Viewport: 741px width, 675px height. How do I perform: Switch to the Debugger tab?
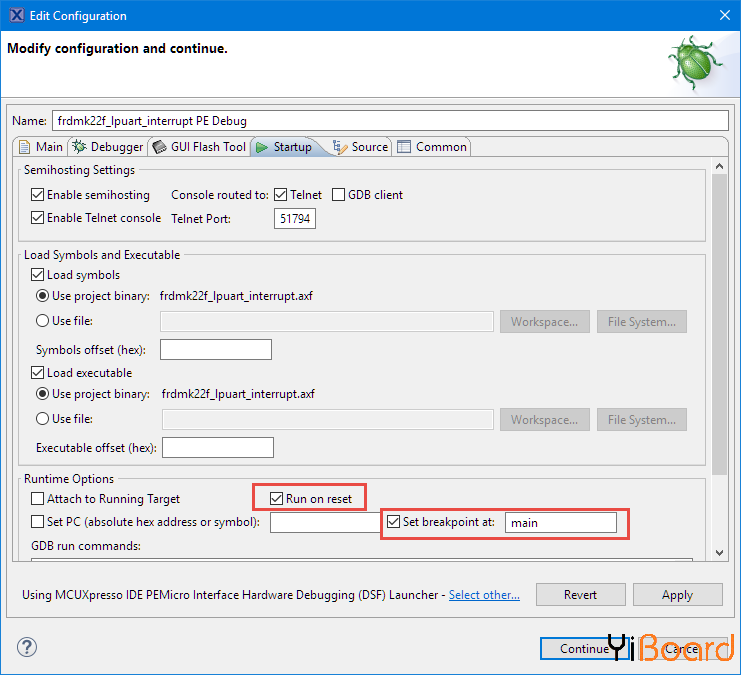[x=108, y=147]
